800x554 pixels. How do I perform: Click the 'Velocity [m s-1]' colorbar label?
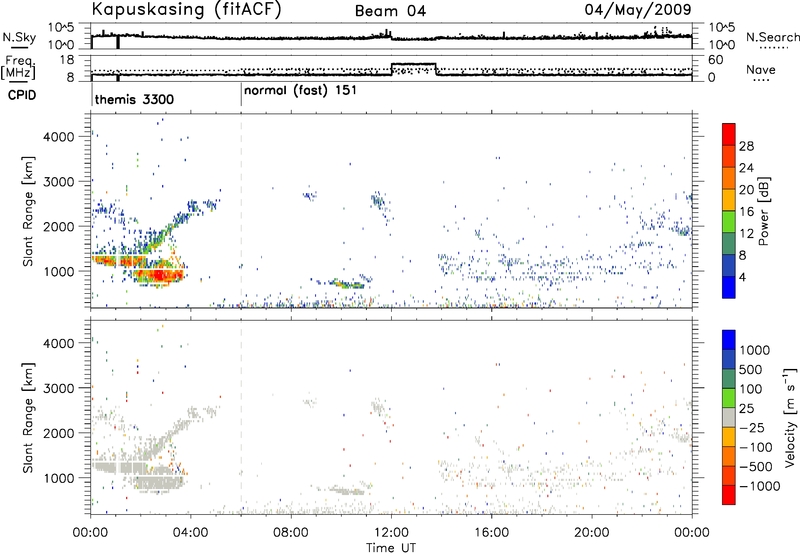click(790, 417)
